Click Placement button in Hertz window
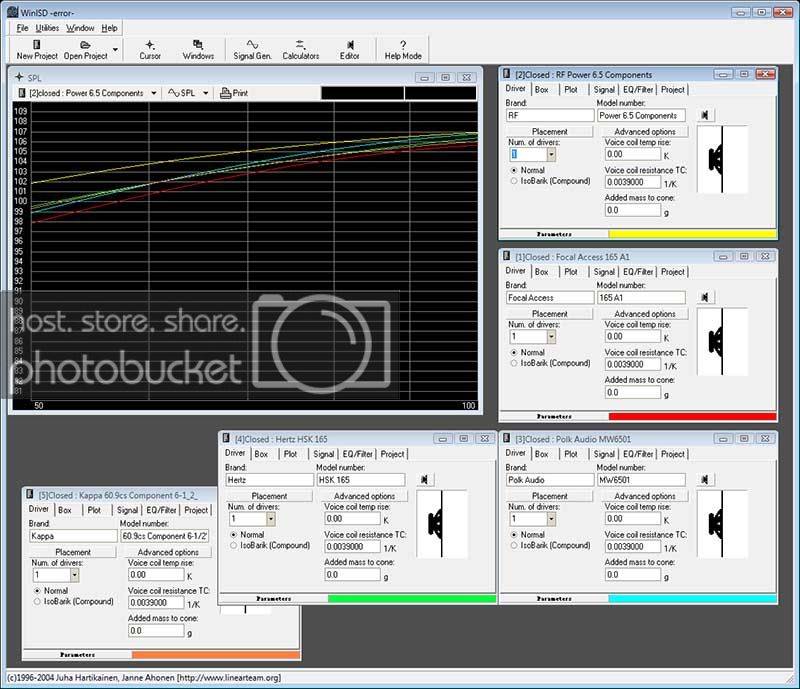The width and height of the screenshot is (800, 689). click(269, 496)
